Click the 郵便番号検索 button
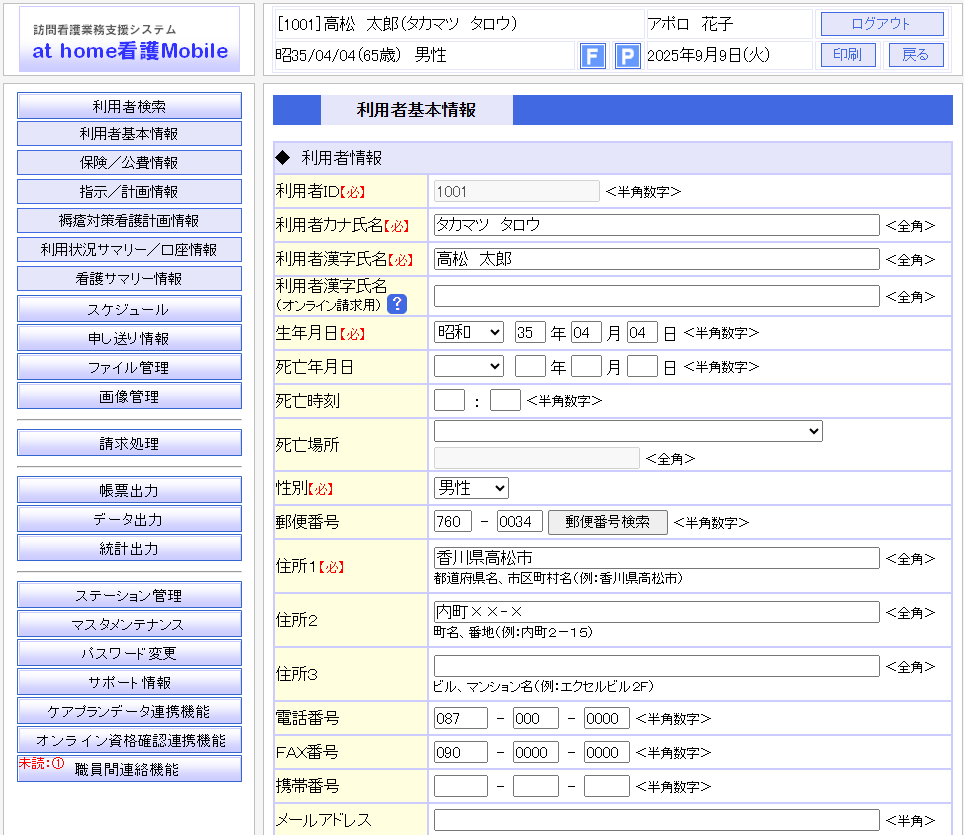964x835 pixels. (x=607, y=522)
